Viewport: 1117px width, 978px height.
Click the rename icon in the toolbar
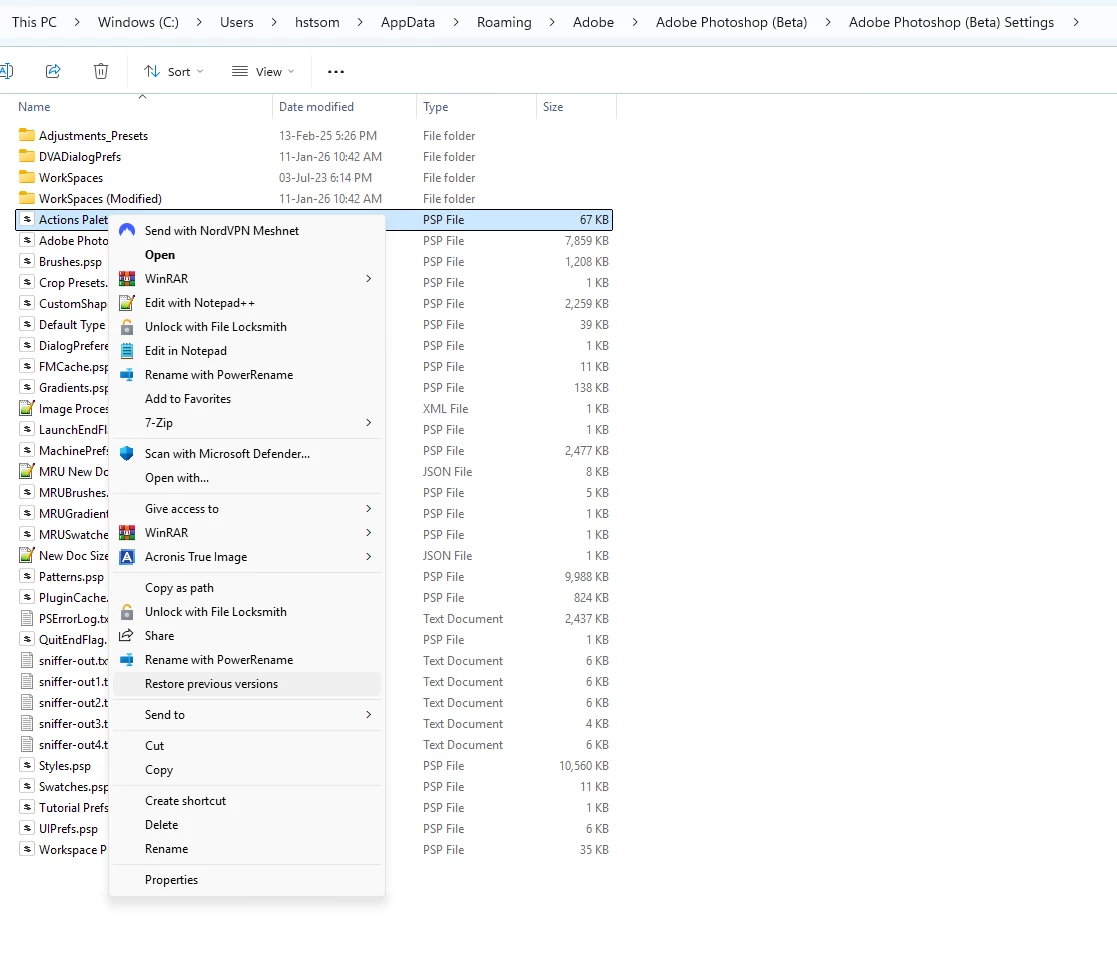[6, 71]
